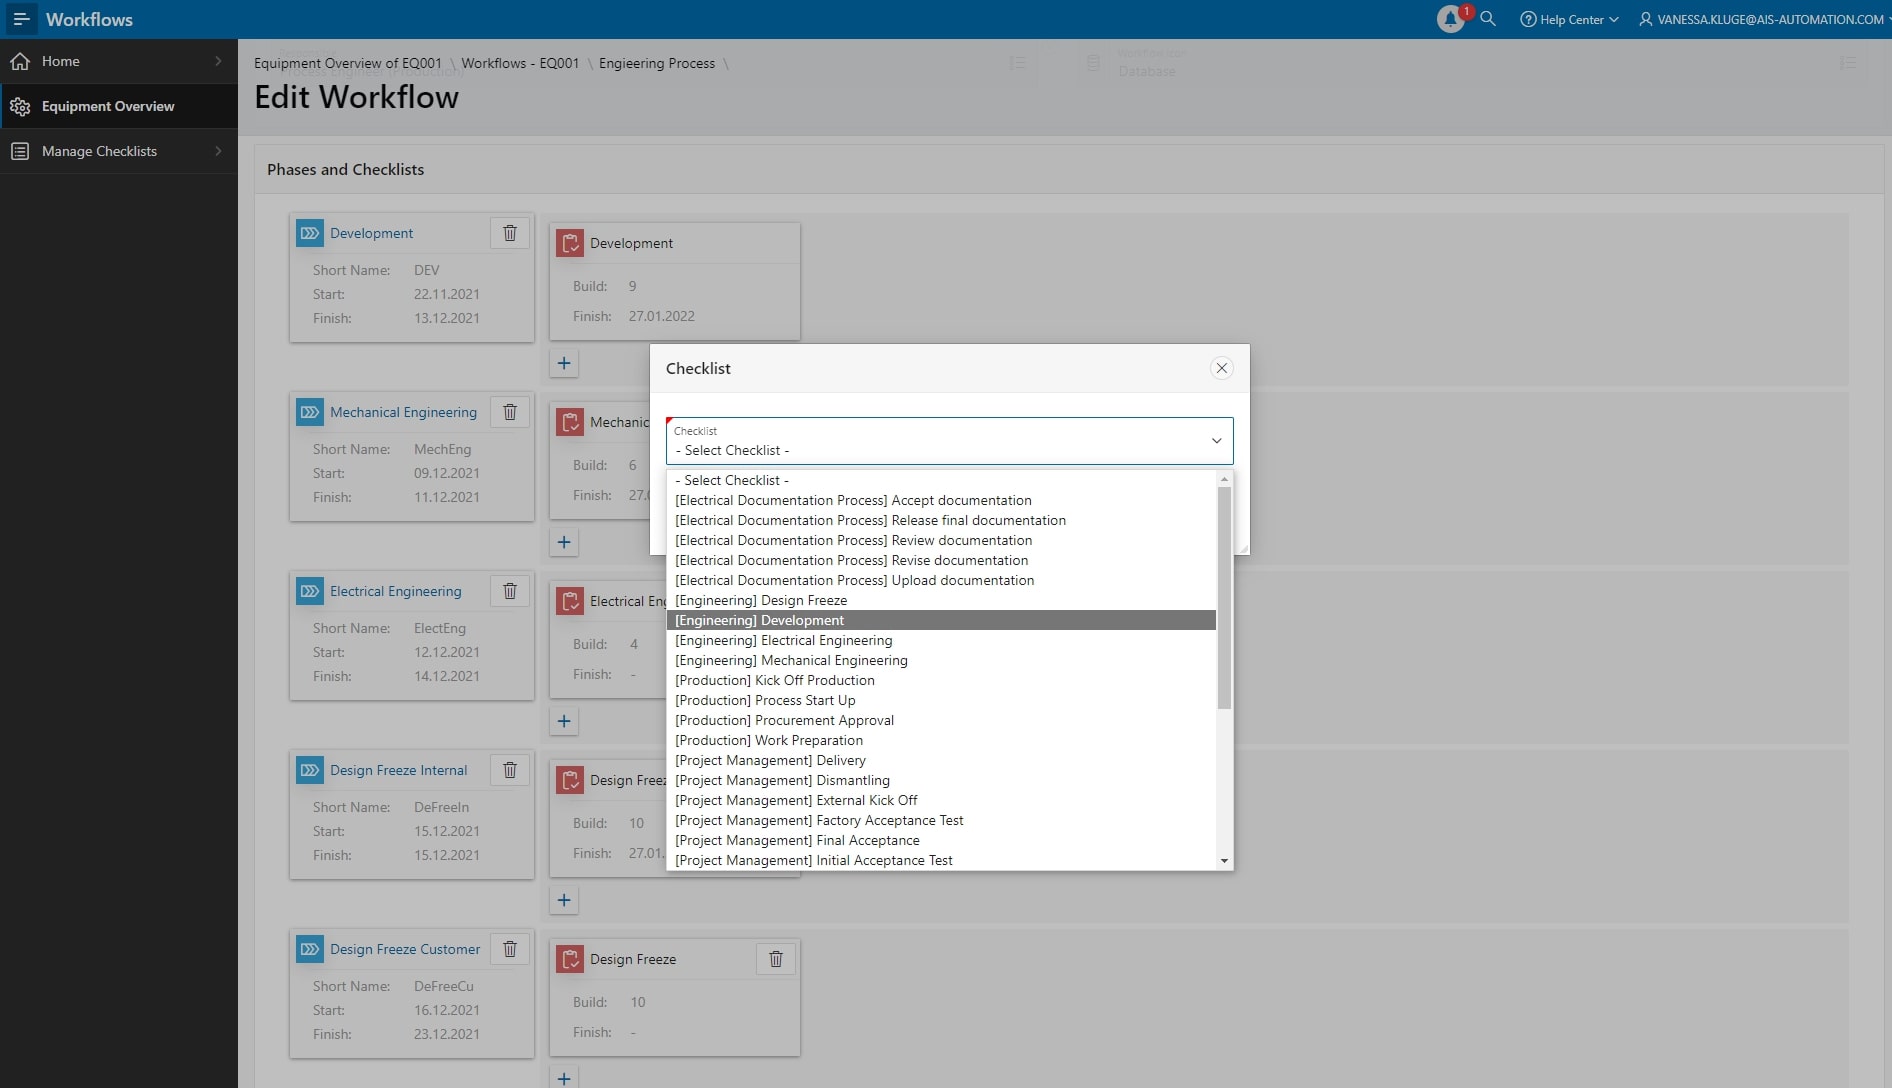Click plus button under Development checklist

564,363
